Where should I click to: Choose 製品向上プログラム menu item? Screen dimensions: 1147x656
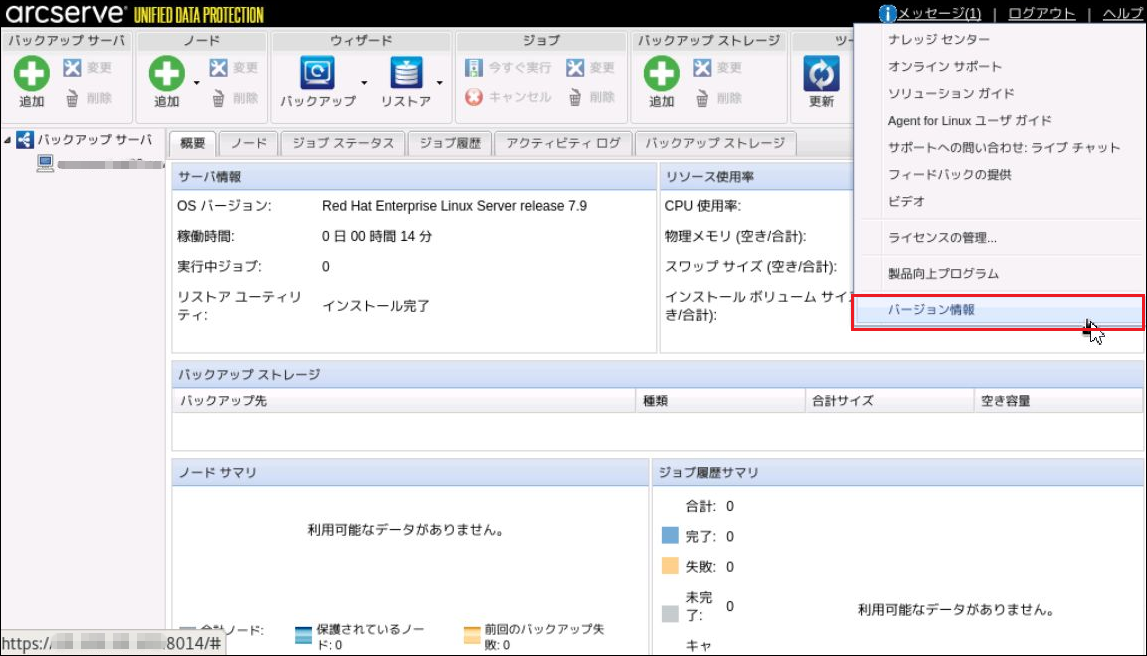pyautogui.click(x=943, y=274)
